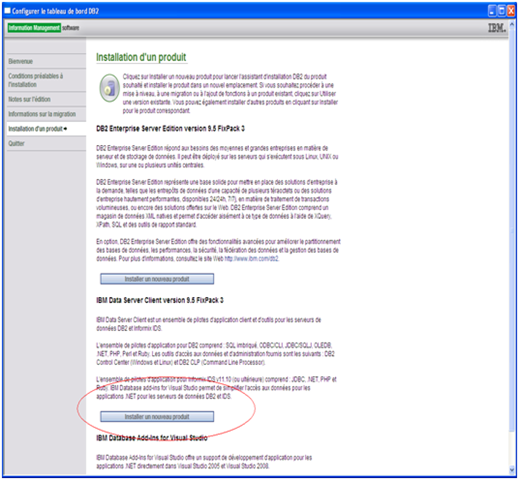This screenshot has width=519, height=480.
Task: Minimize the DB2 launchpad window
Action: 492,11
